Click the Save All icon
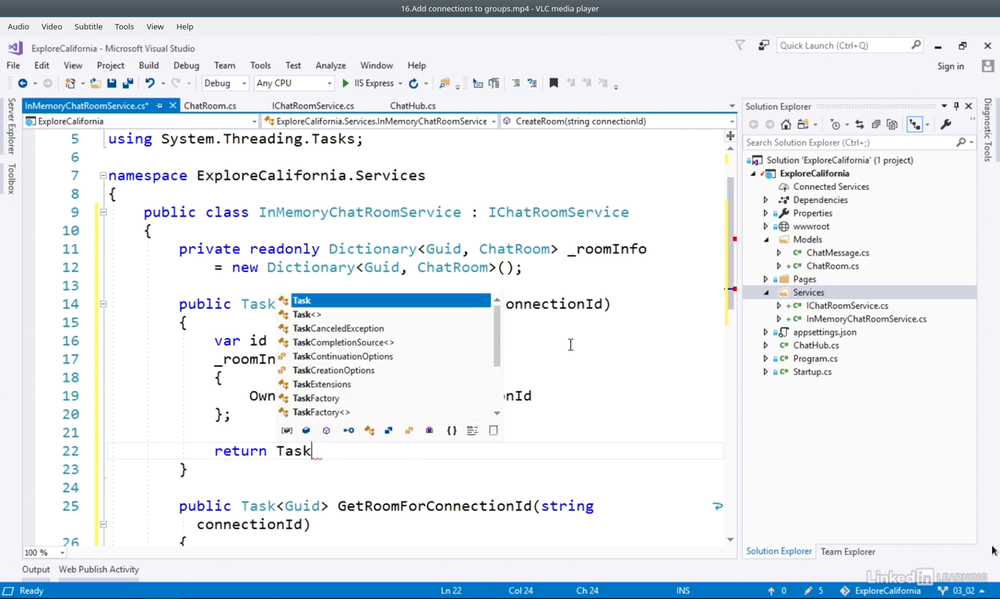The width and height of the screenshot is (1000, 599). click(x=128, y=84)
